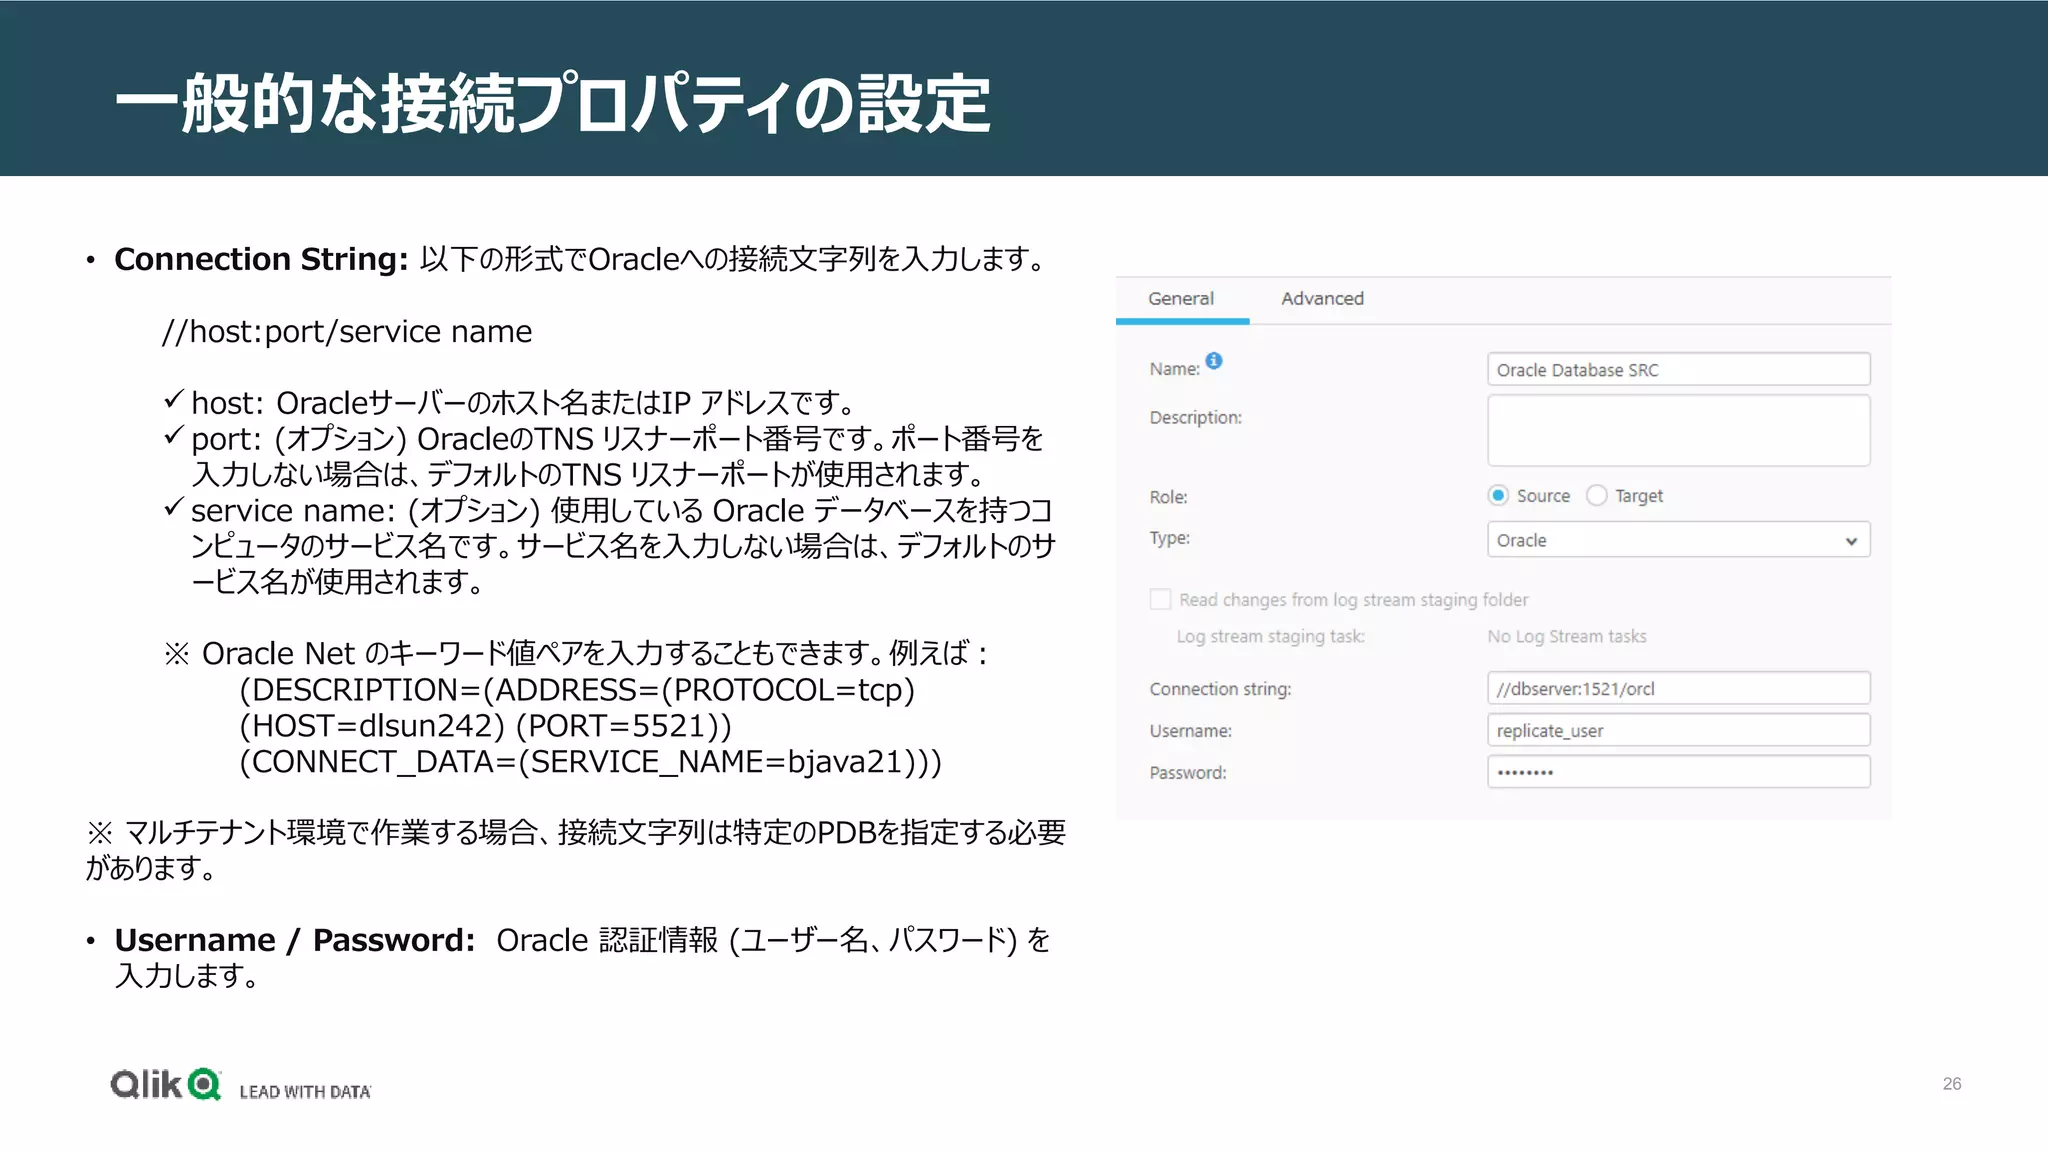Click the slide title 一般的な接続プロパティの設定
Image resolution: width=2048 pixels, height=1152 pixels.
552,103
